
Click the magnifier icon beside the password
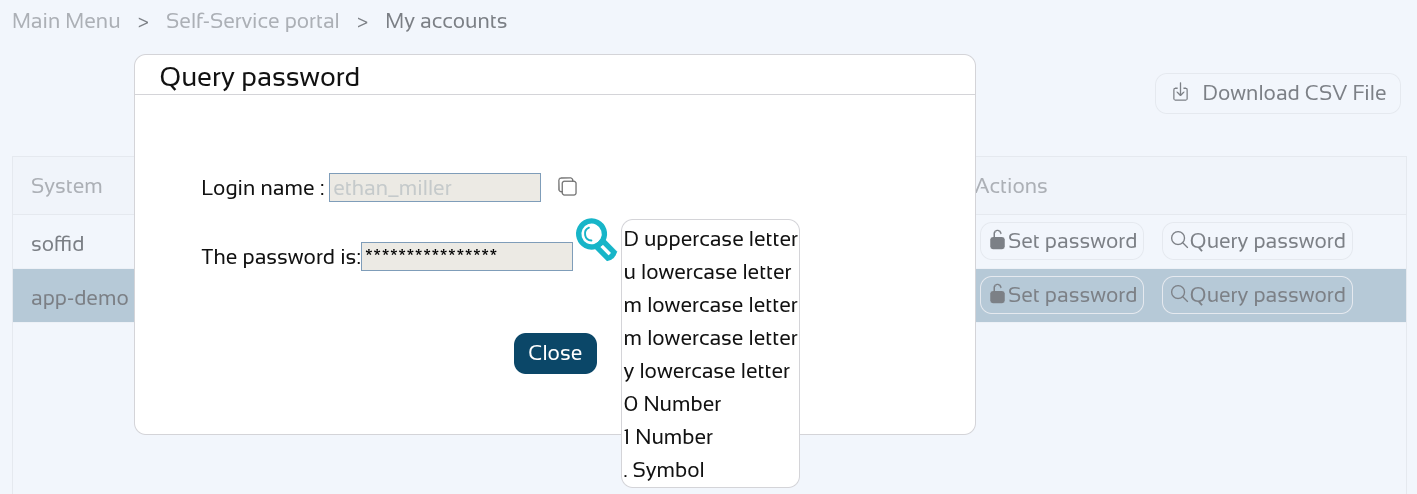point(596,240)
